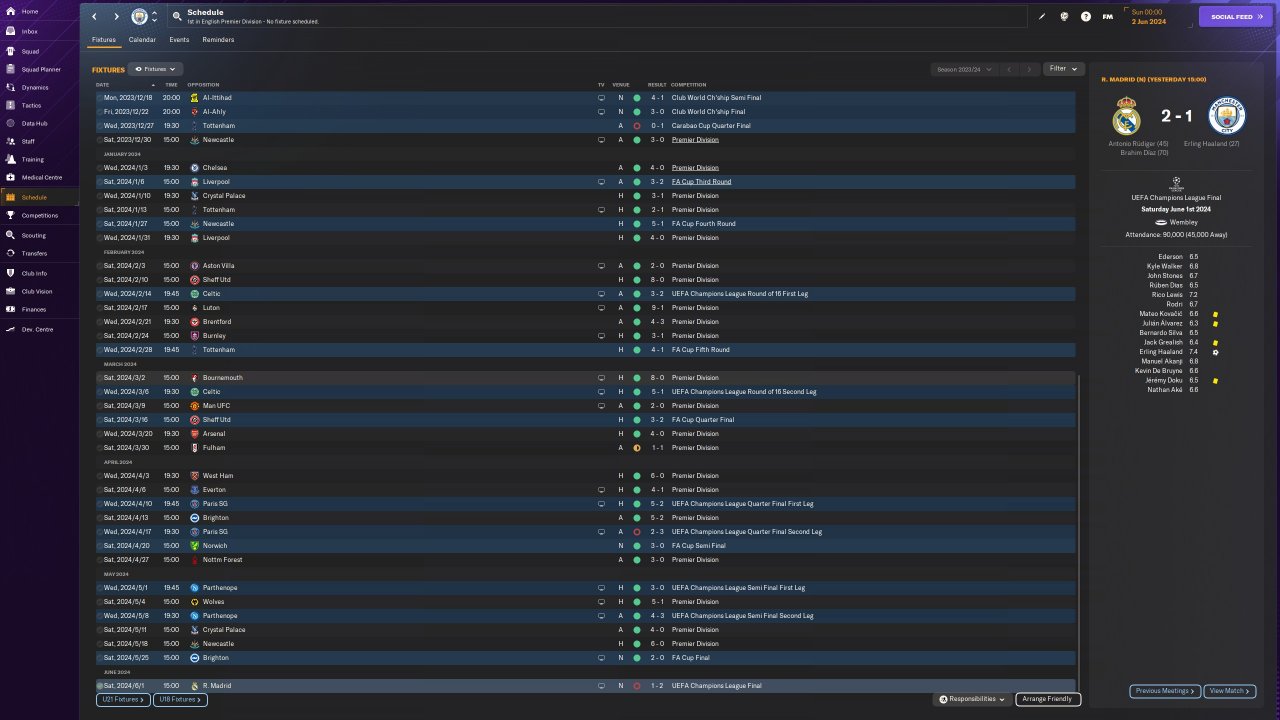1280x720 pixels.
Task: Go to next season arrow
Action: [1029, 69]
